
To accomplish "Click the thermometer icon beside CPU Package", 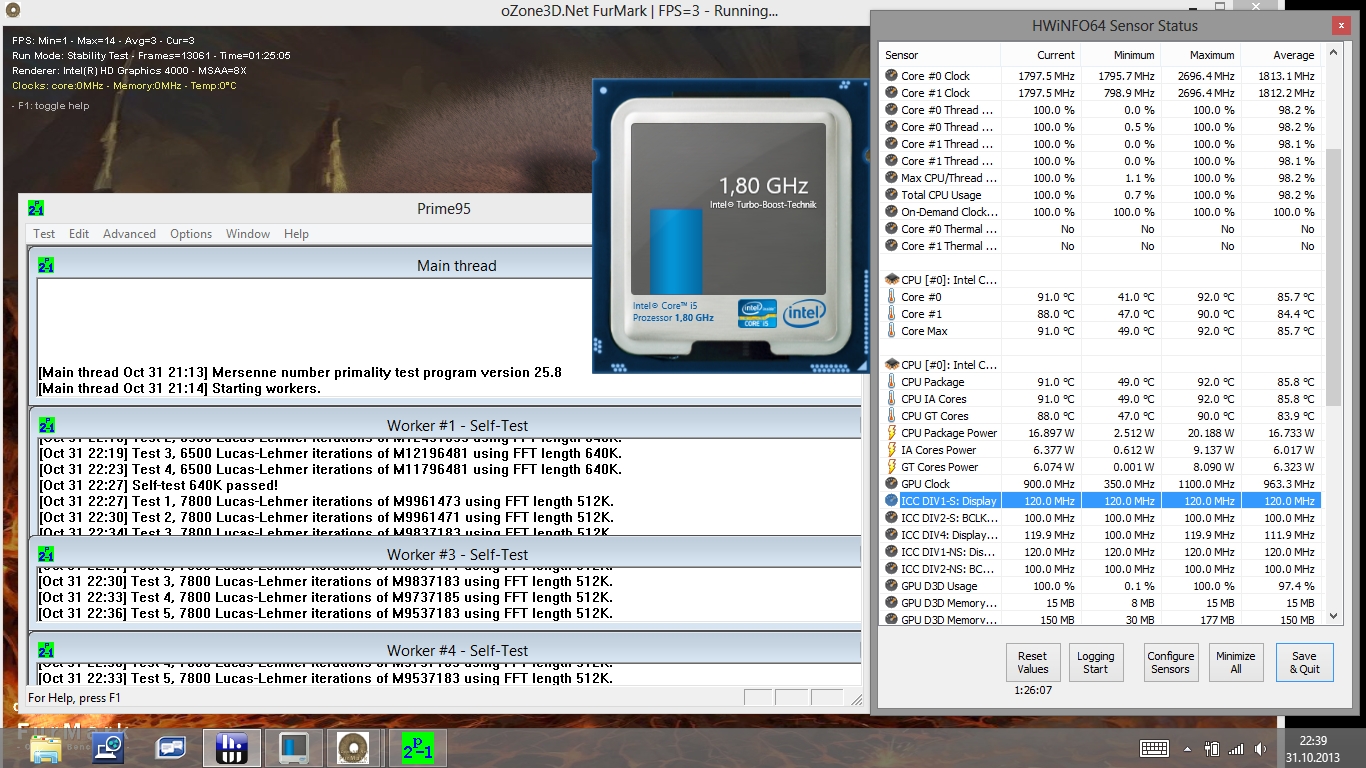I will (892, 382).
